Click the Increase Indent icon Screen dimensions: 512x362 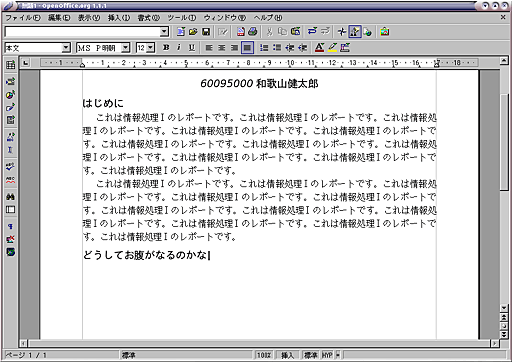tap(303, 48)
